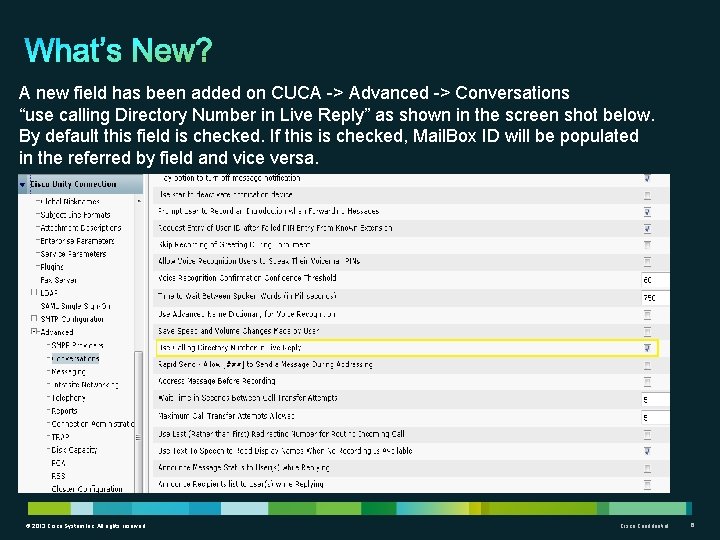Uncheck Request Entry of User ID checkbox
This screenshot has width=720, height=540.
click(647, 228)
